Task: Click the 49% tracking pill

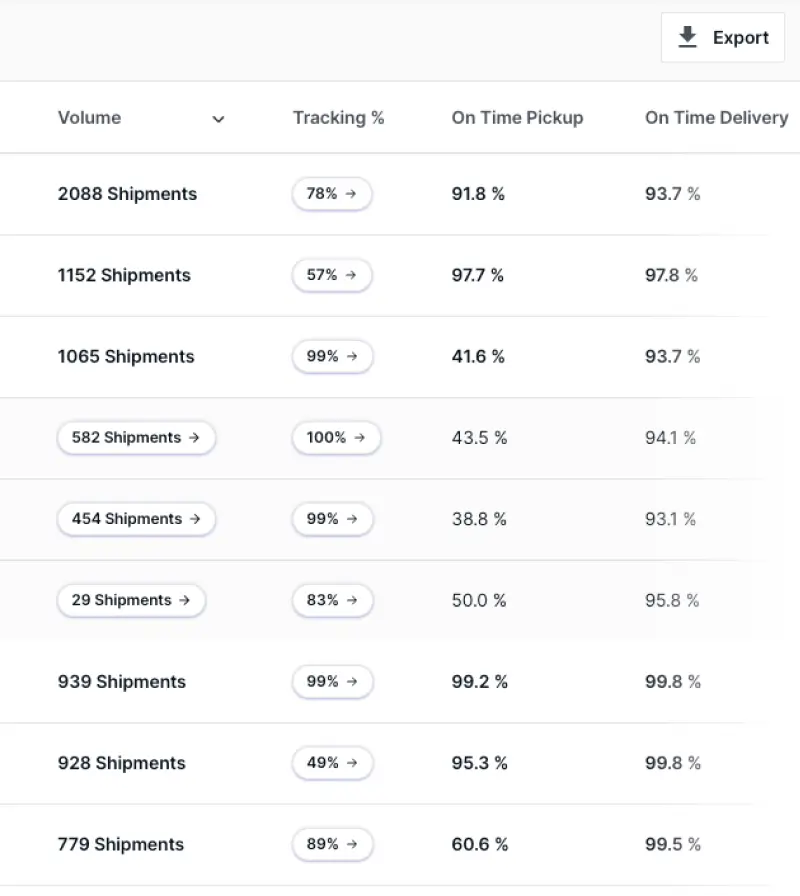Action: [x=332, y=763]
